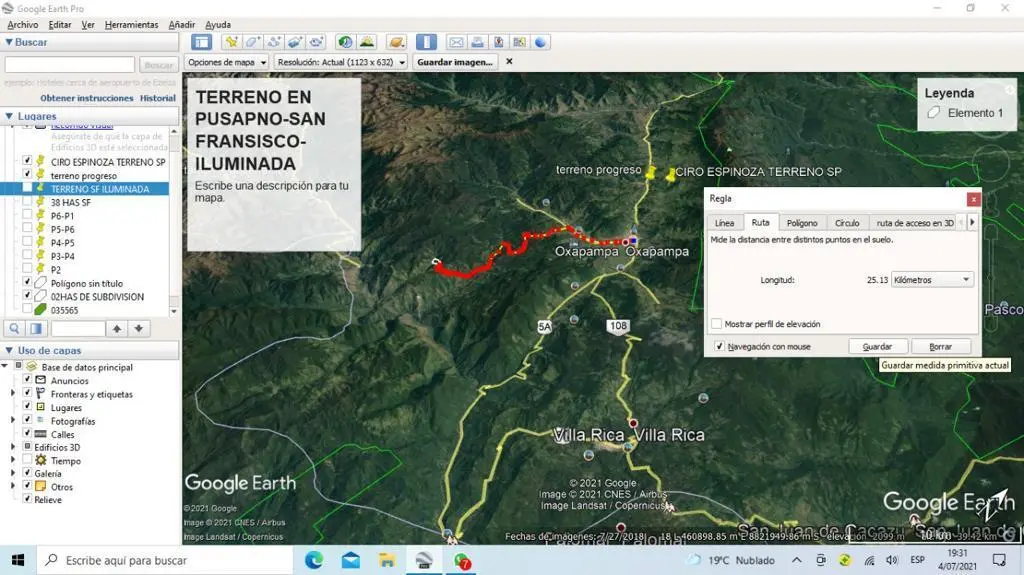Switch to the Círculo tab in Regla
Screen dimensions: 1024x575
(847, 223)
